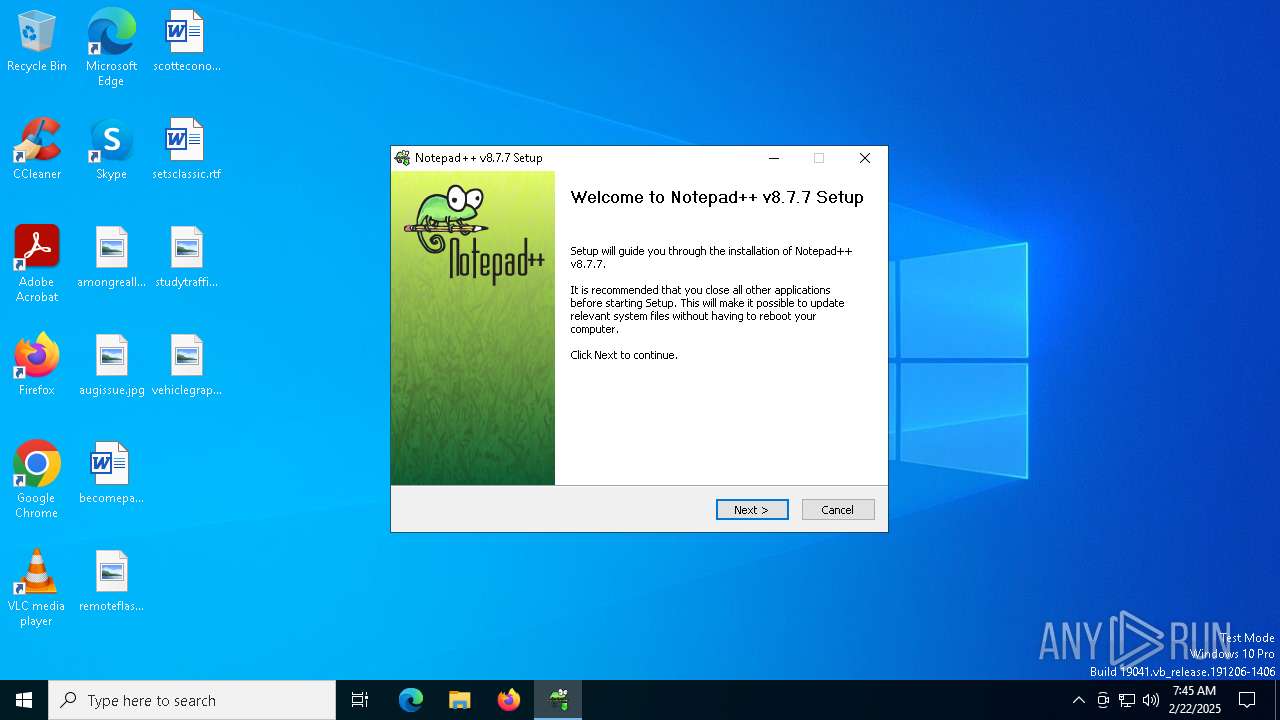The image size is (1280, 720).
Task: Select the CCleaner desktop shortcut
Action: [37, 150]
